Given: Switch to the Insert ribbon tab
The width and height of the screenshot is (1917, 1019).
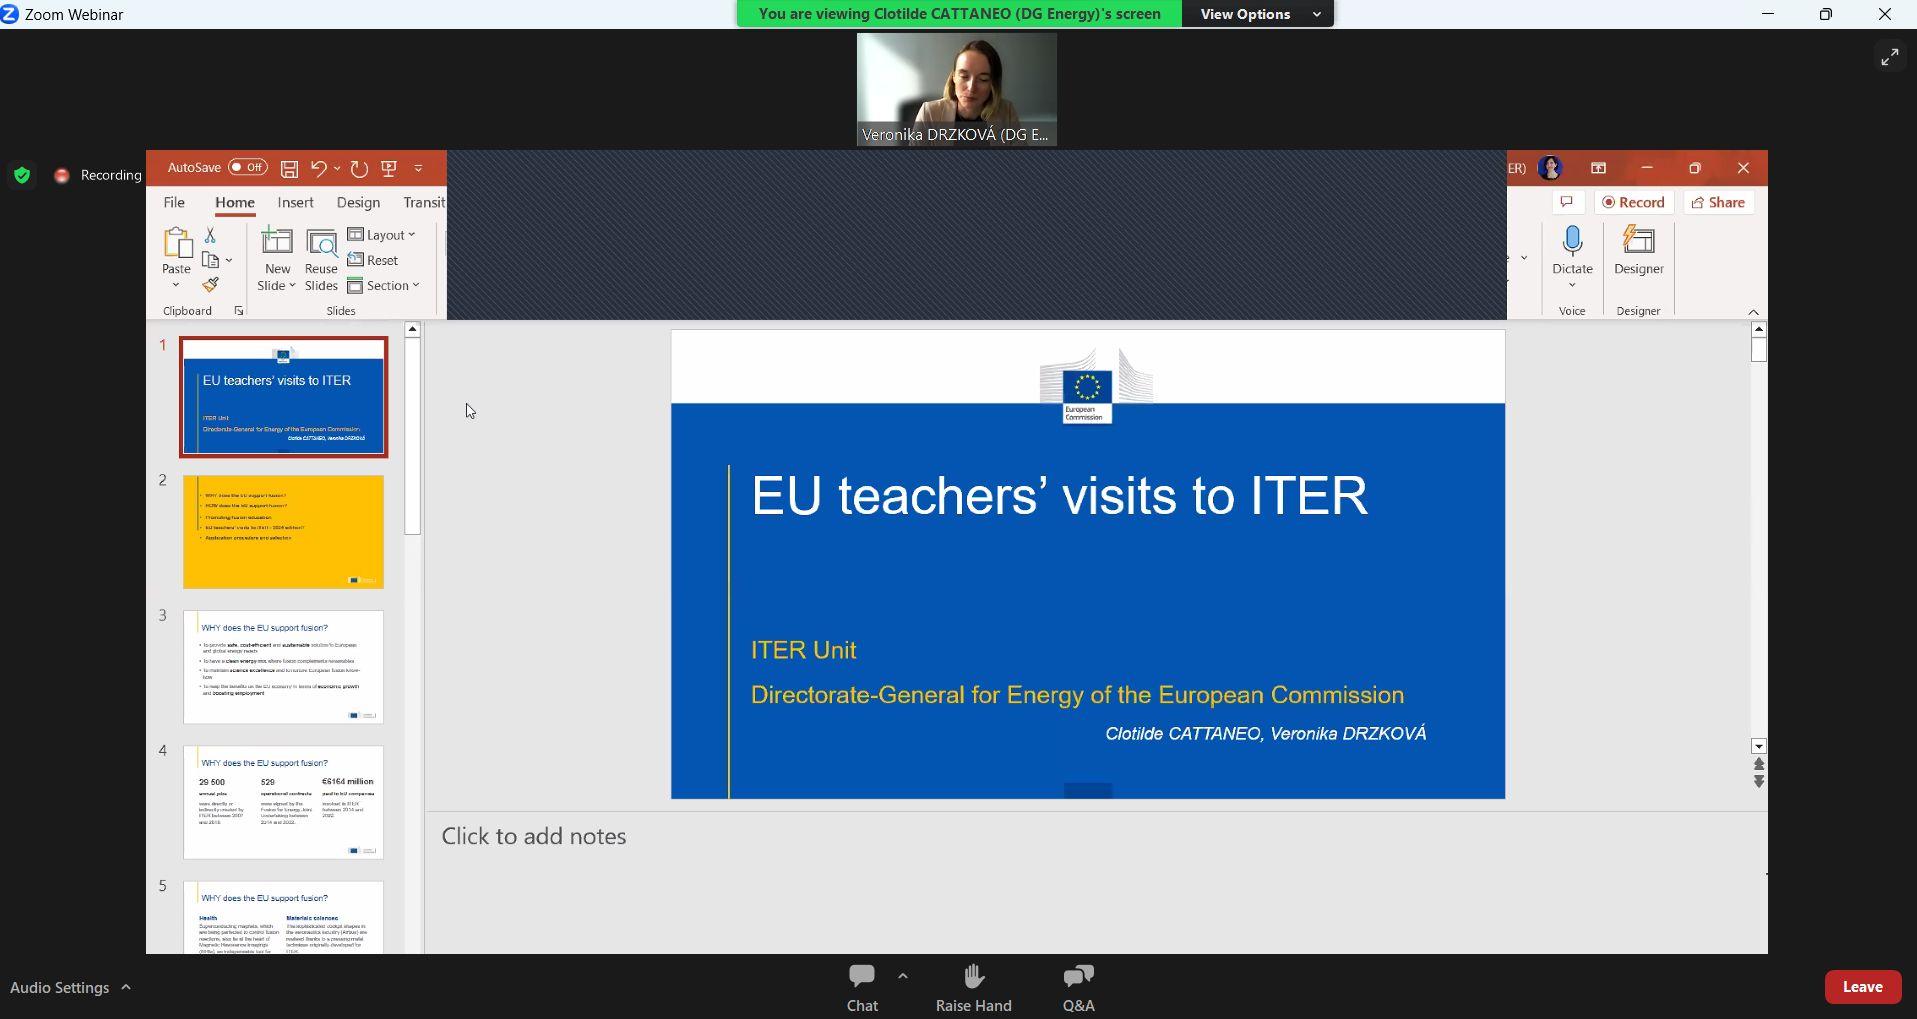Looking at the screenshot, I should (x=295, y=203).
